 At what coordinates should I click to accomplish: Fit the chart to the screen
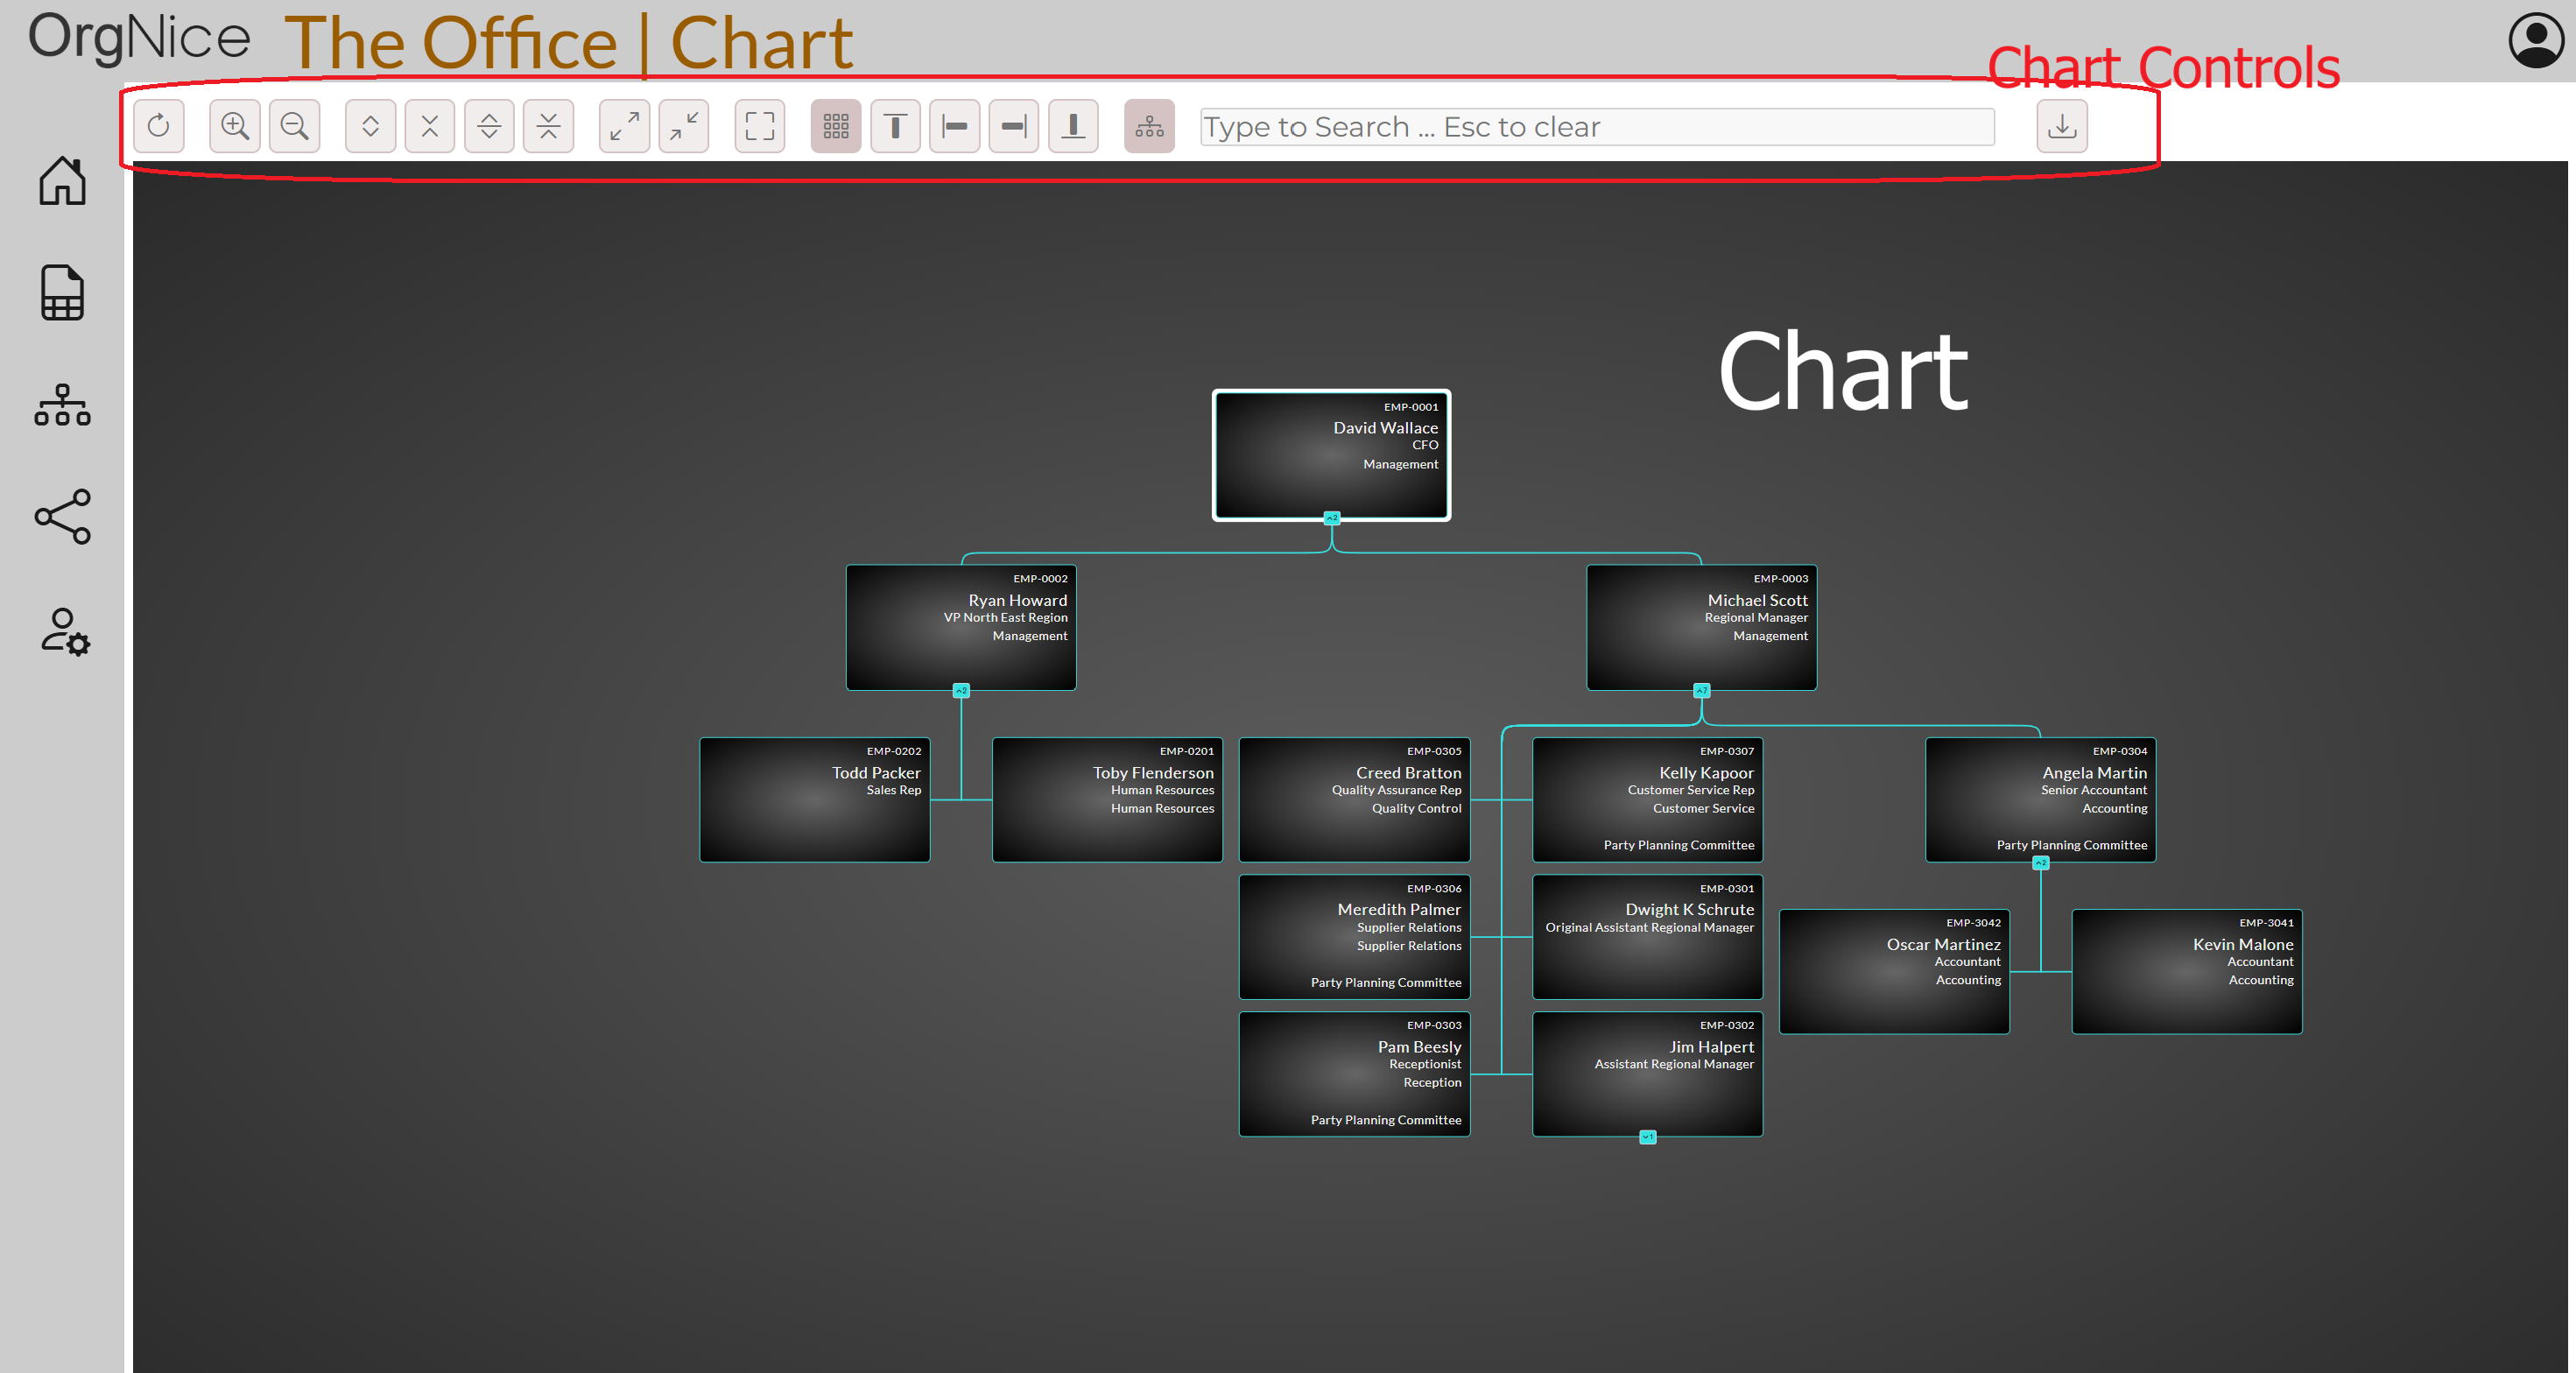click(759, 126)
